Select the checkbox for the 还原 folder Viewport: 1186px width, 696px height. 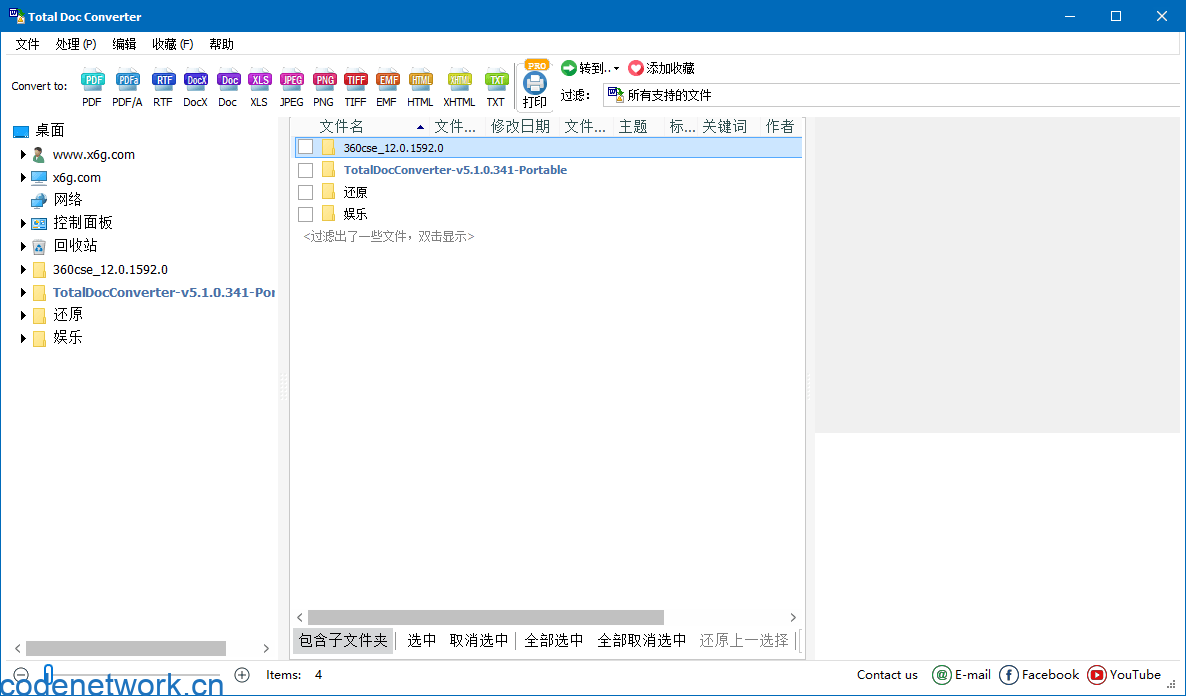pyautogui.click(x=305, y=191)
